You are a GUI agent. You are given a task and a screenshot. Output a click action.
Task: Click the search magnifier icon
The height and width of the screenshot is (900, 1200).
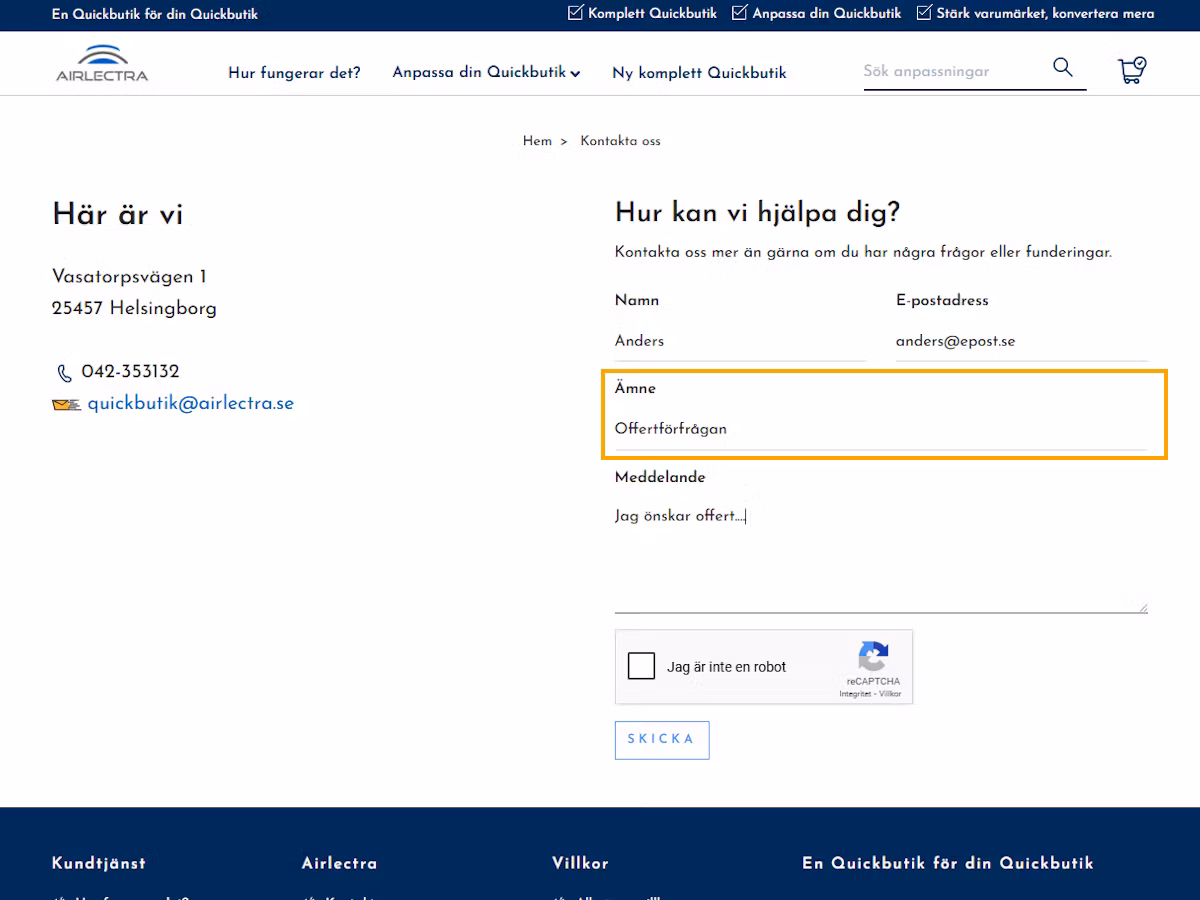(x=1063, y=68)
